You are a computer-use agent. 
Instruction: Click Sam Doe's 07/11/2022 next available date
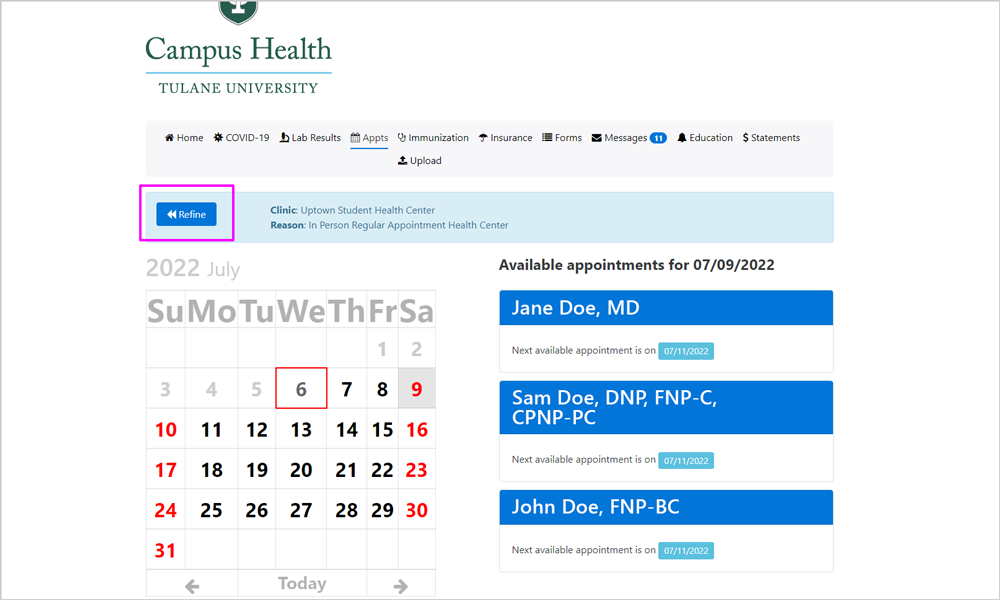click(x=686, y=460)
